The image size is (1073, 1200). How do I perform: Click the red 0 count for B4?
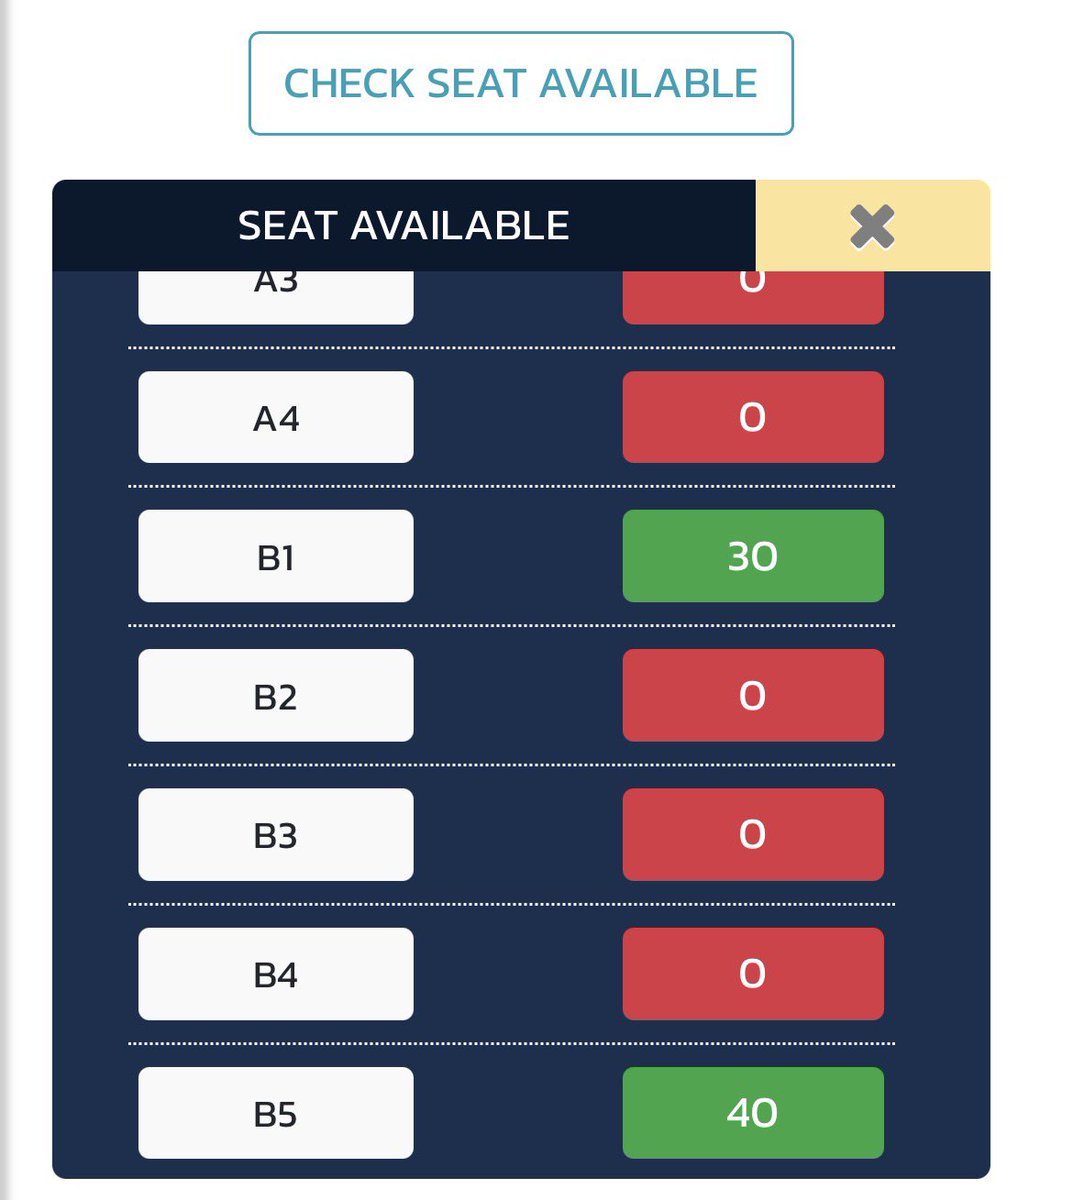753,974
